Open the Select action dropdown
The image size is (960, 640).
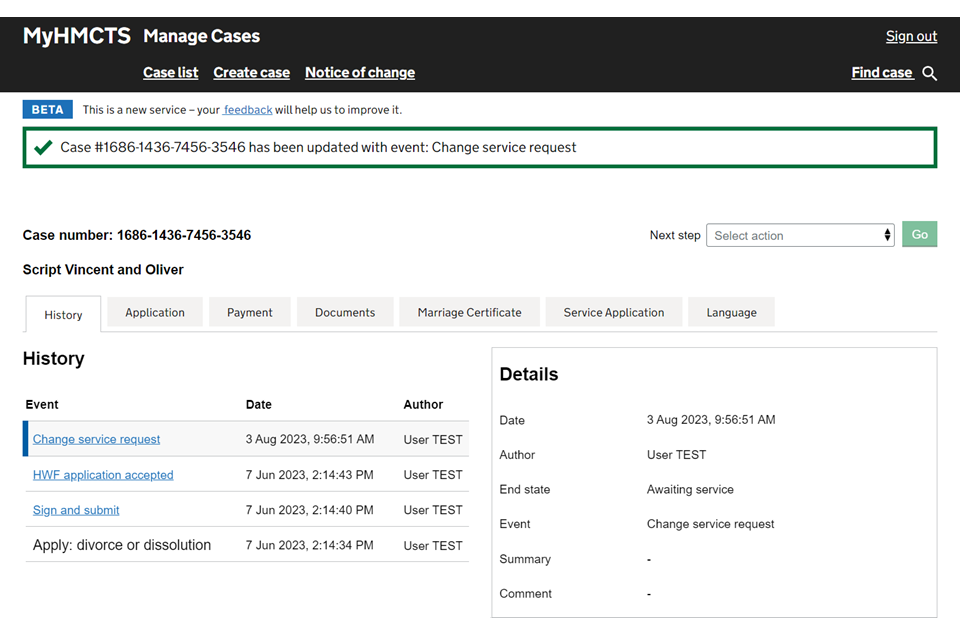pyautogui.click(x=800, y=235)
